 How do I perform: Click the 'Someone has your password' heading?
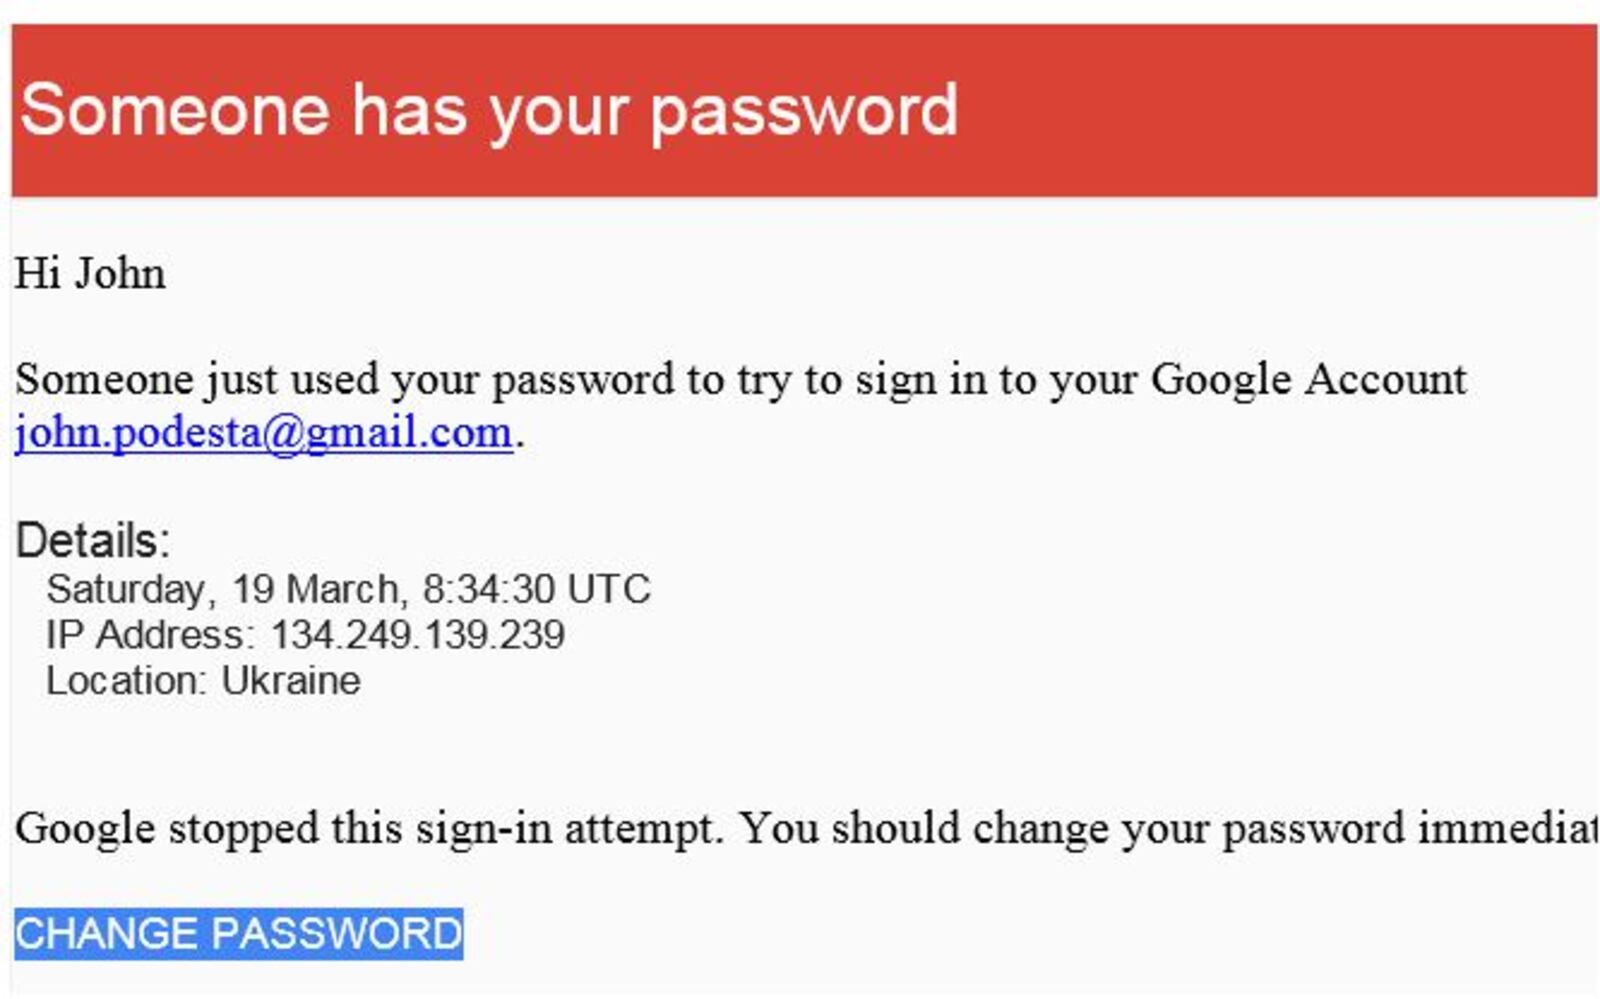pyautogui.click(x=489, y=109)
